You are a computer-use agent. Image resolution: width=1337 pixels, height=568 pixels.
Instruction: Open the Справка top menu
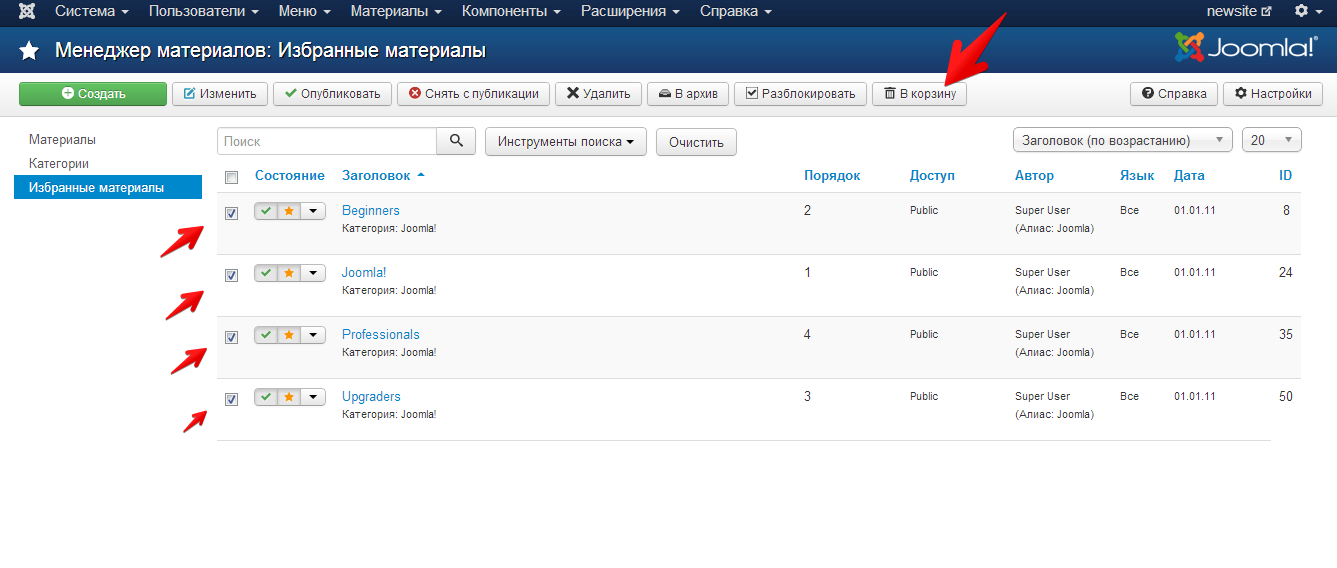pos(736,12)
